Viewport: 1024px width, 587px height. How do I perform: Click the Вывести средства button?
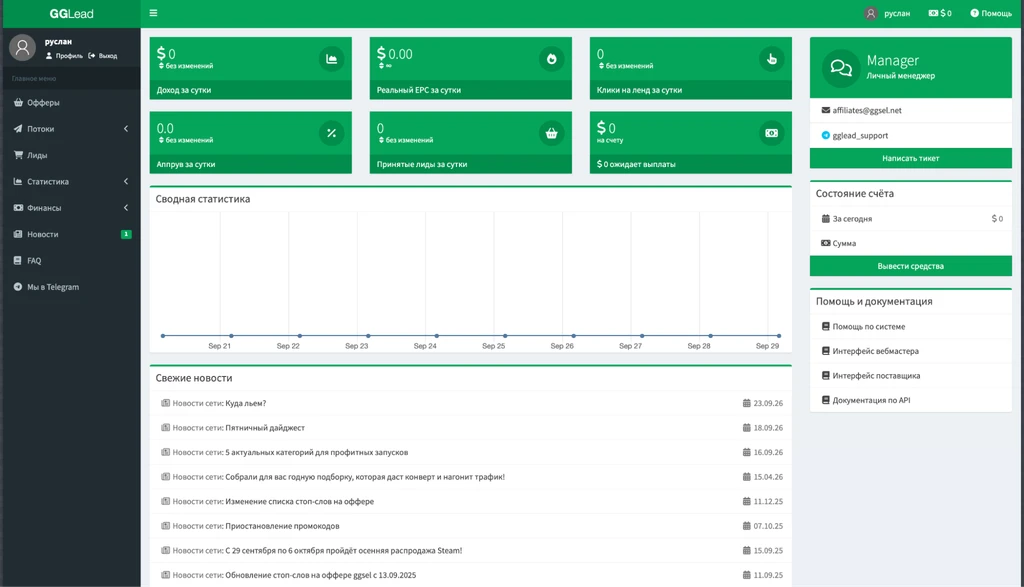point(910,266)
